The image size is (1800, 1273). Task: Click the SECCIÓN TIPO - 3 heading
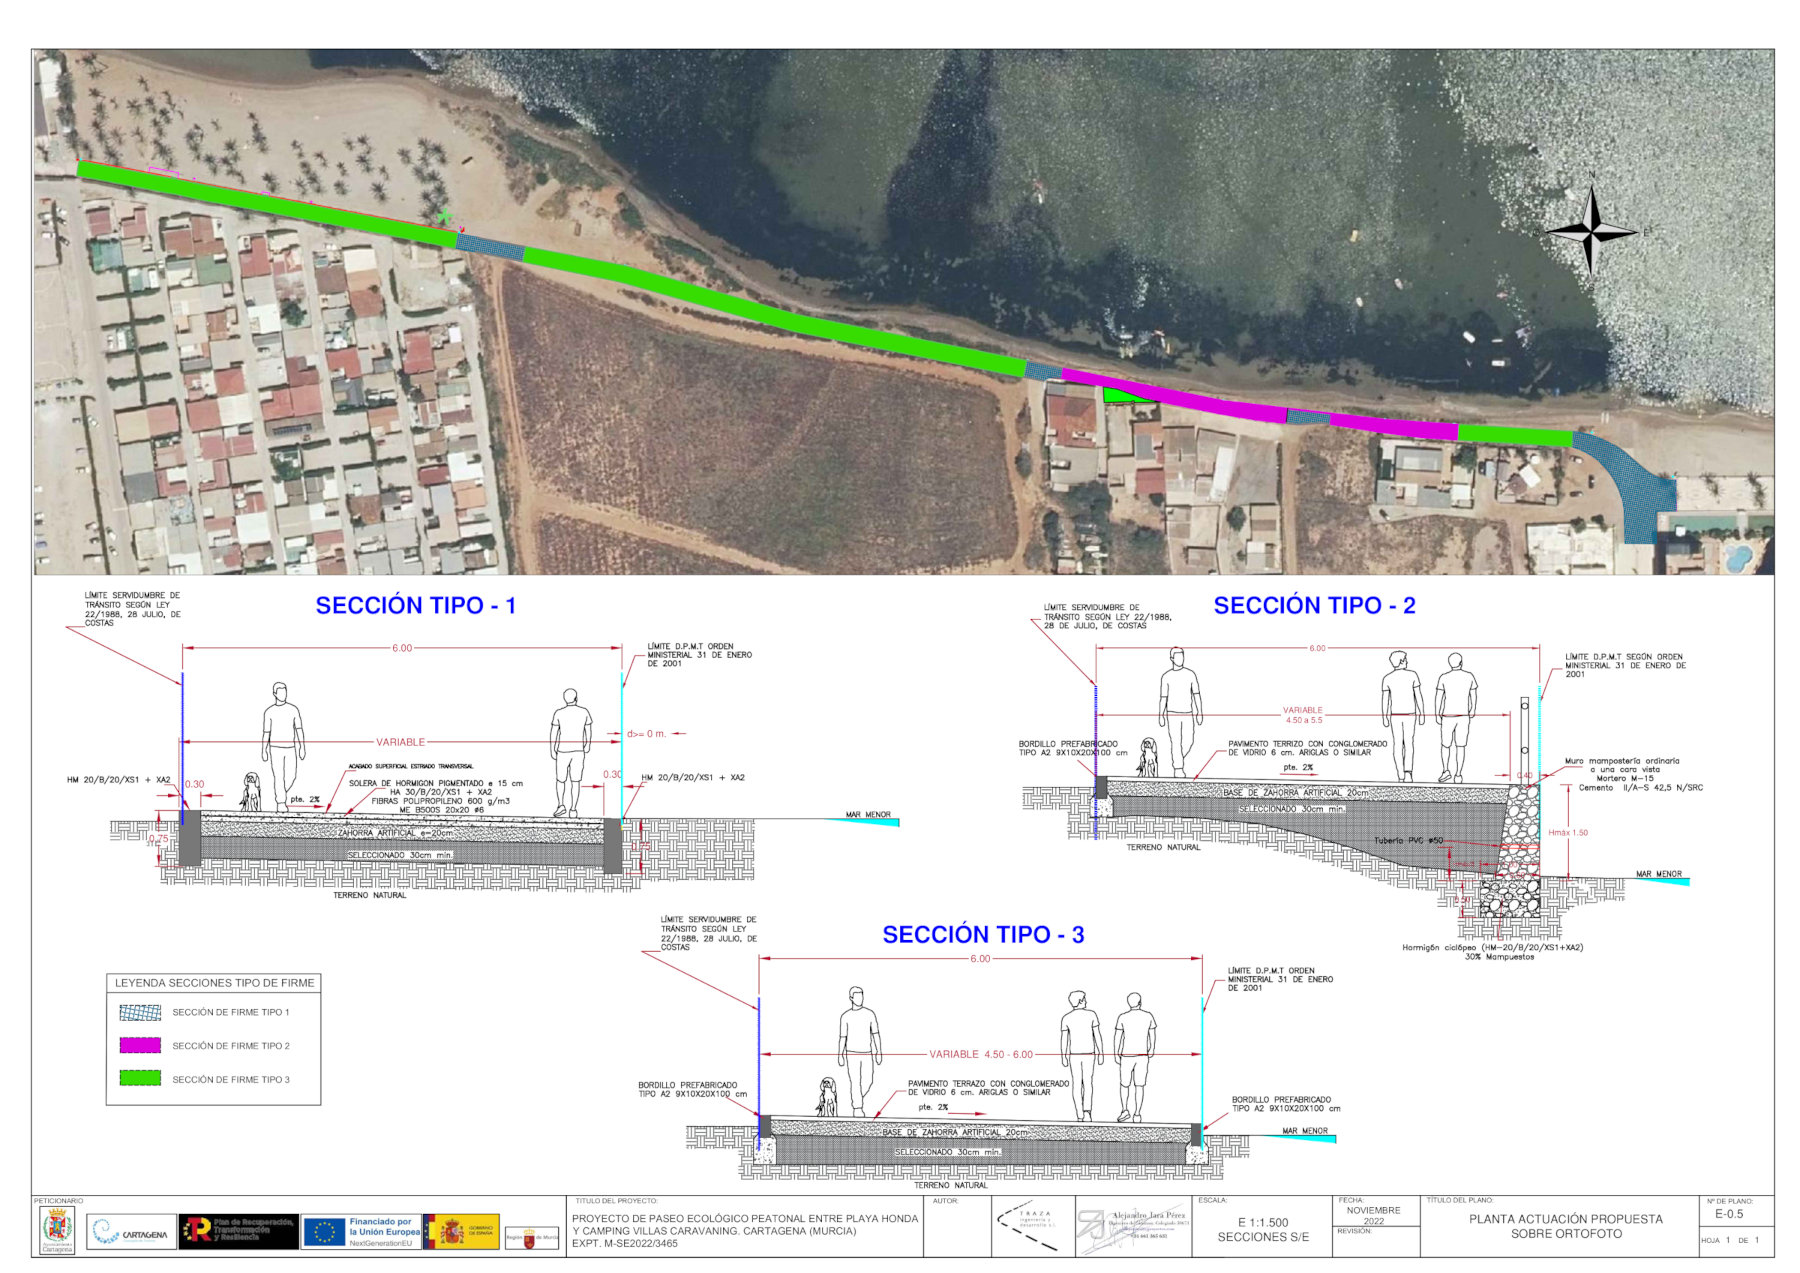point(983,934)
